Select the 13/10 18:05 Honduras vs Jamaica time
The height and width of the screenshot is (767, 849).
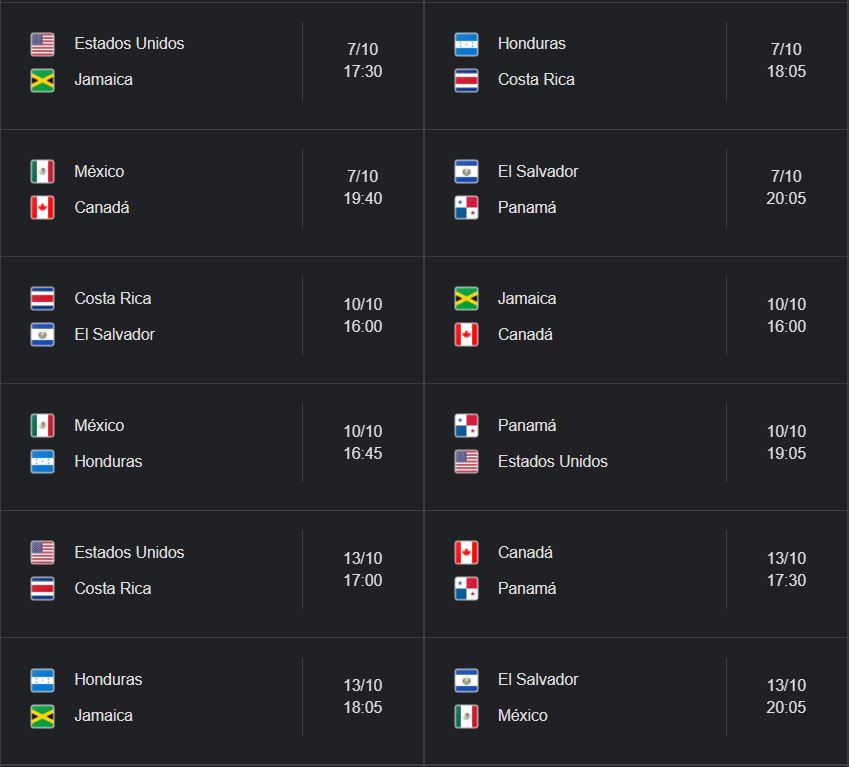[363, 696]
